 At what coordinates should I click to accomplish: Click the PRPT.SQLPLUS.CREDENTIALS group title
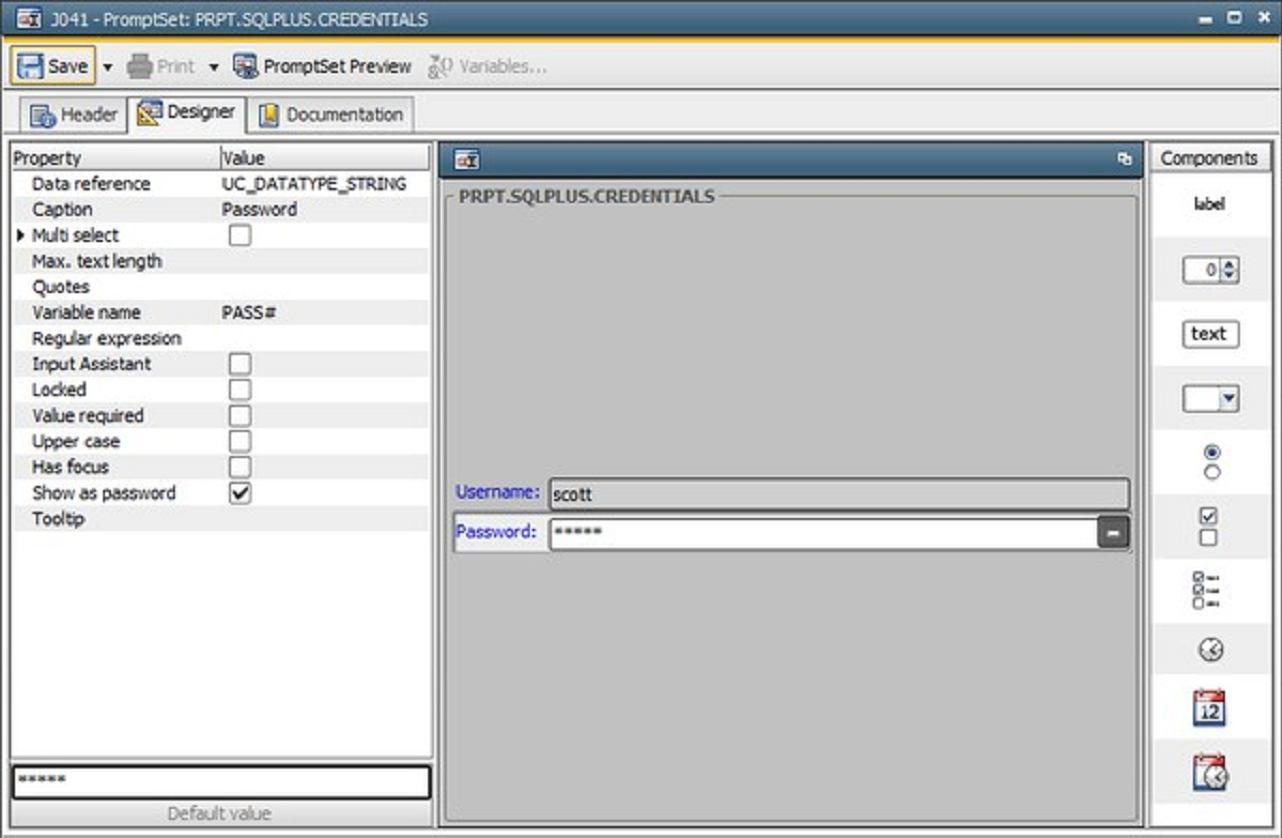(586, 196)
